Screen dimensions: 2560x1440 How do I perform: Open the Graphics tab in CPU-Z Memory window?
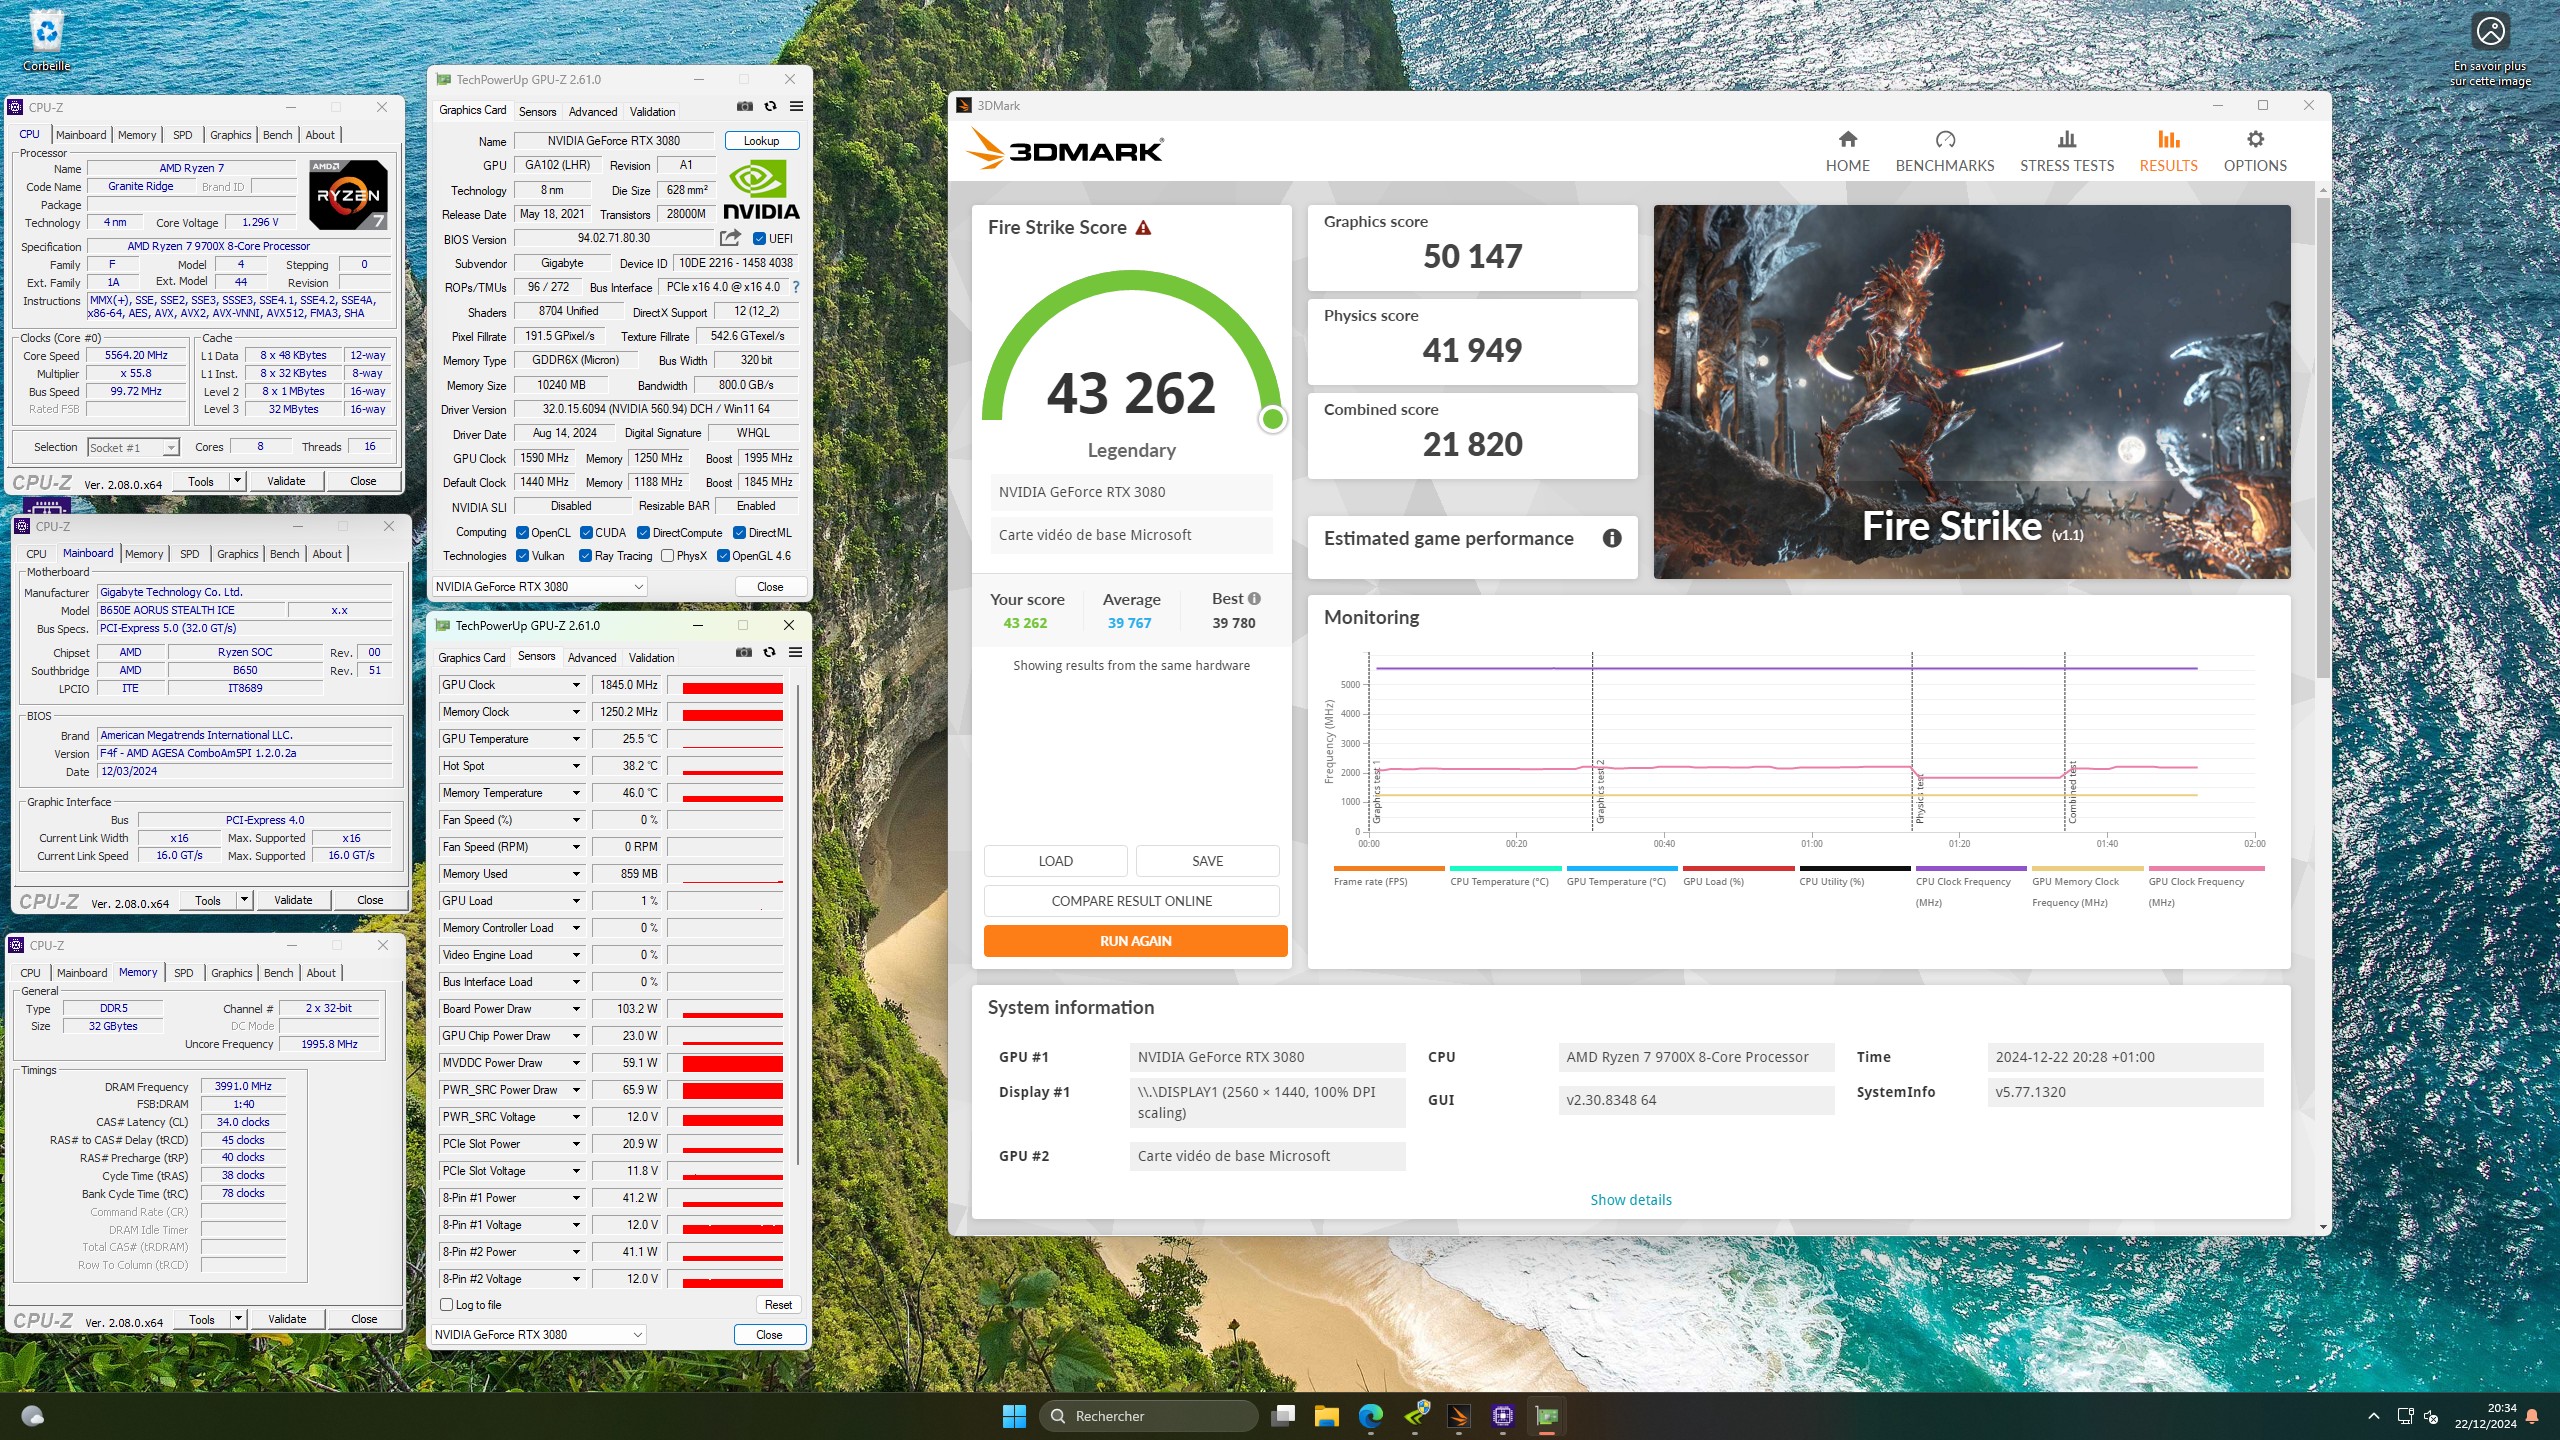232,973
